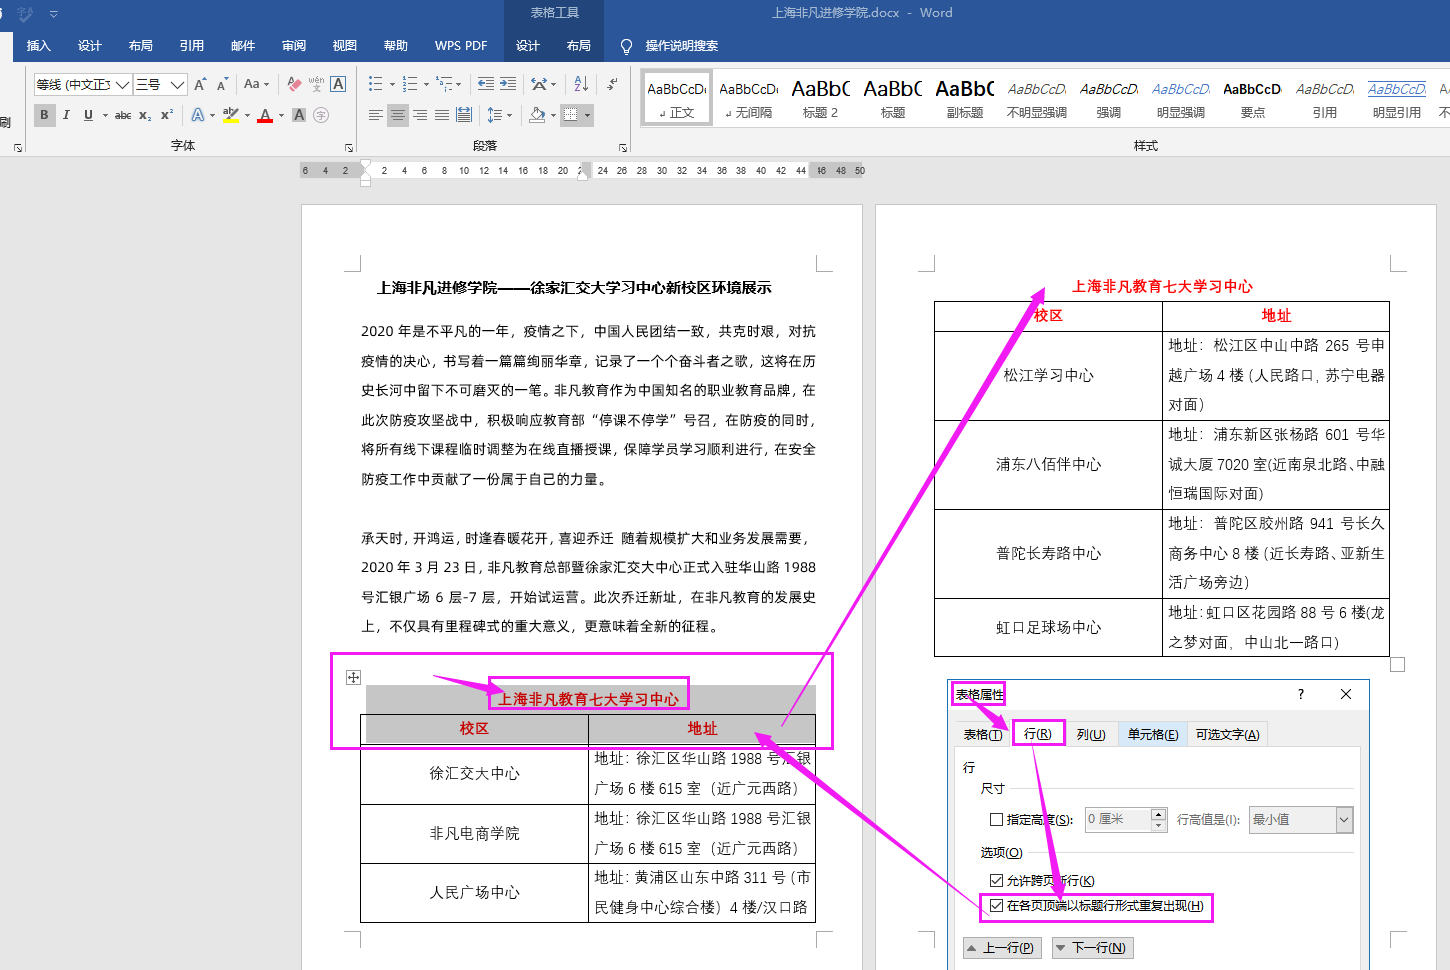1450x970 pixels.
Task: Click 下一行(N) button
Action: pyautogui.click(x=1093, y=948)
